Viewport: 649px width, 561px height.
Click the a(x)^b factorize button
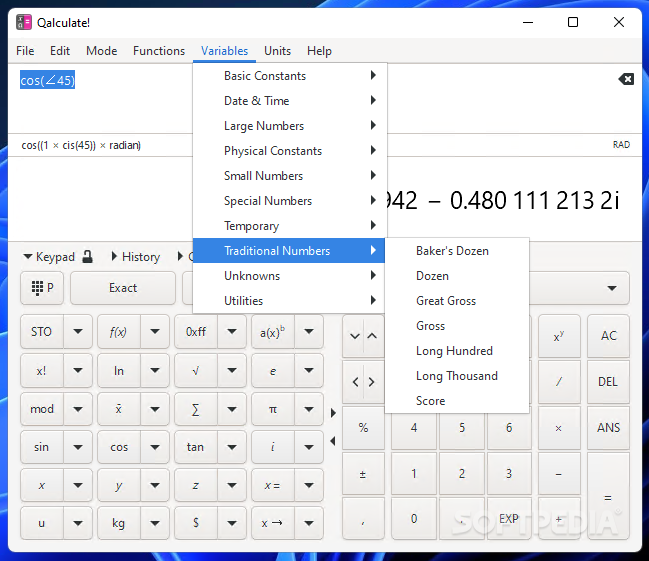click(273, 332)
